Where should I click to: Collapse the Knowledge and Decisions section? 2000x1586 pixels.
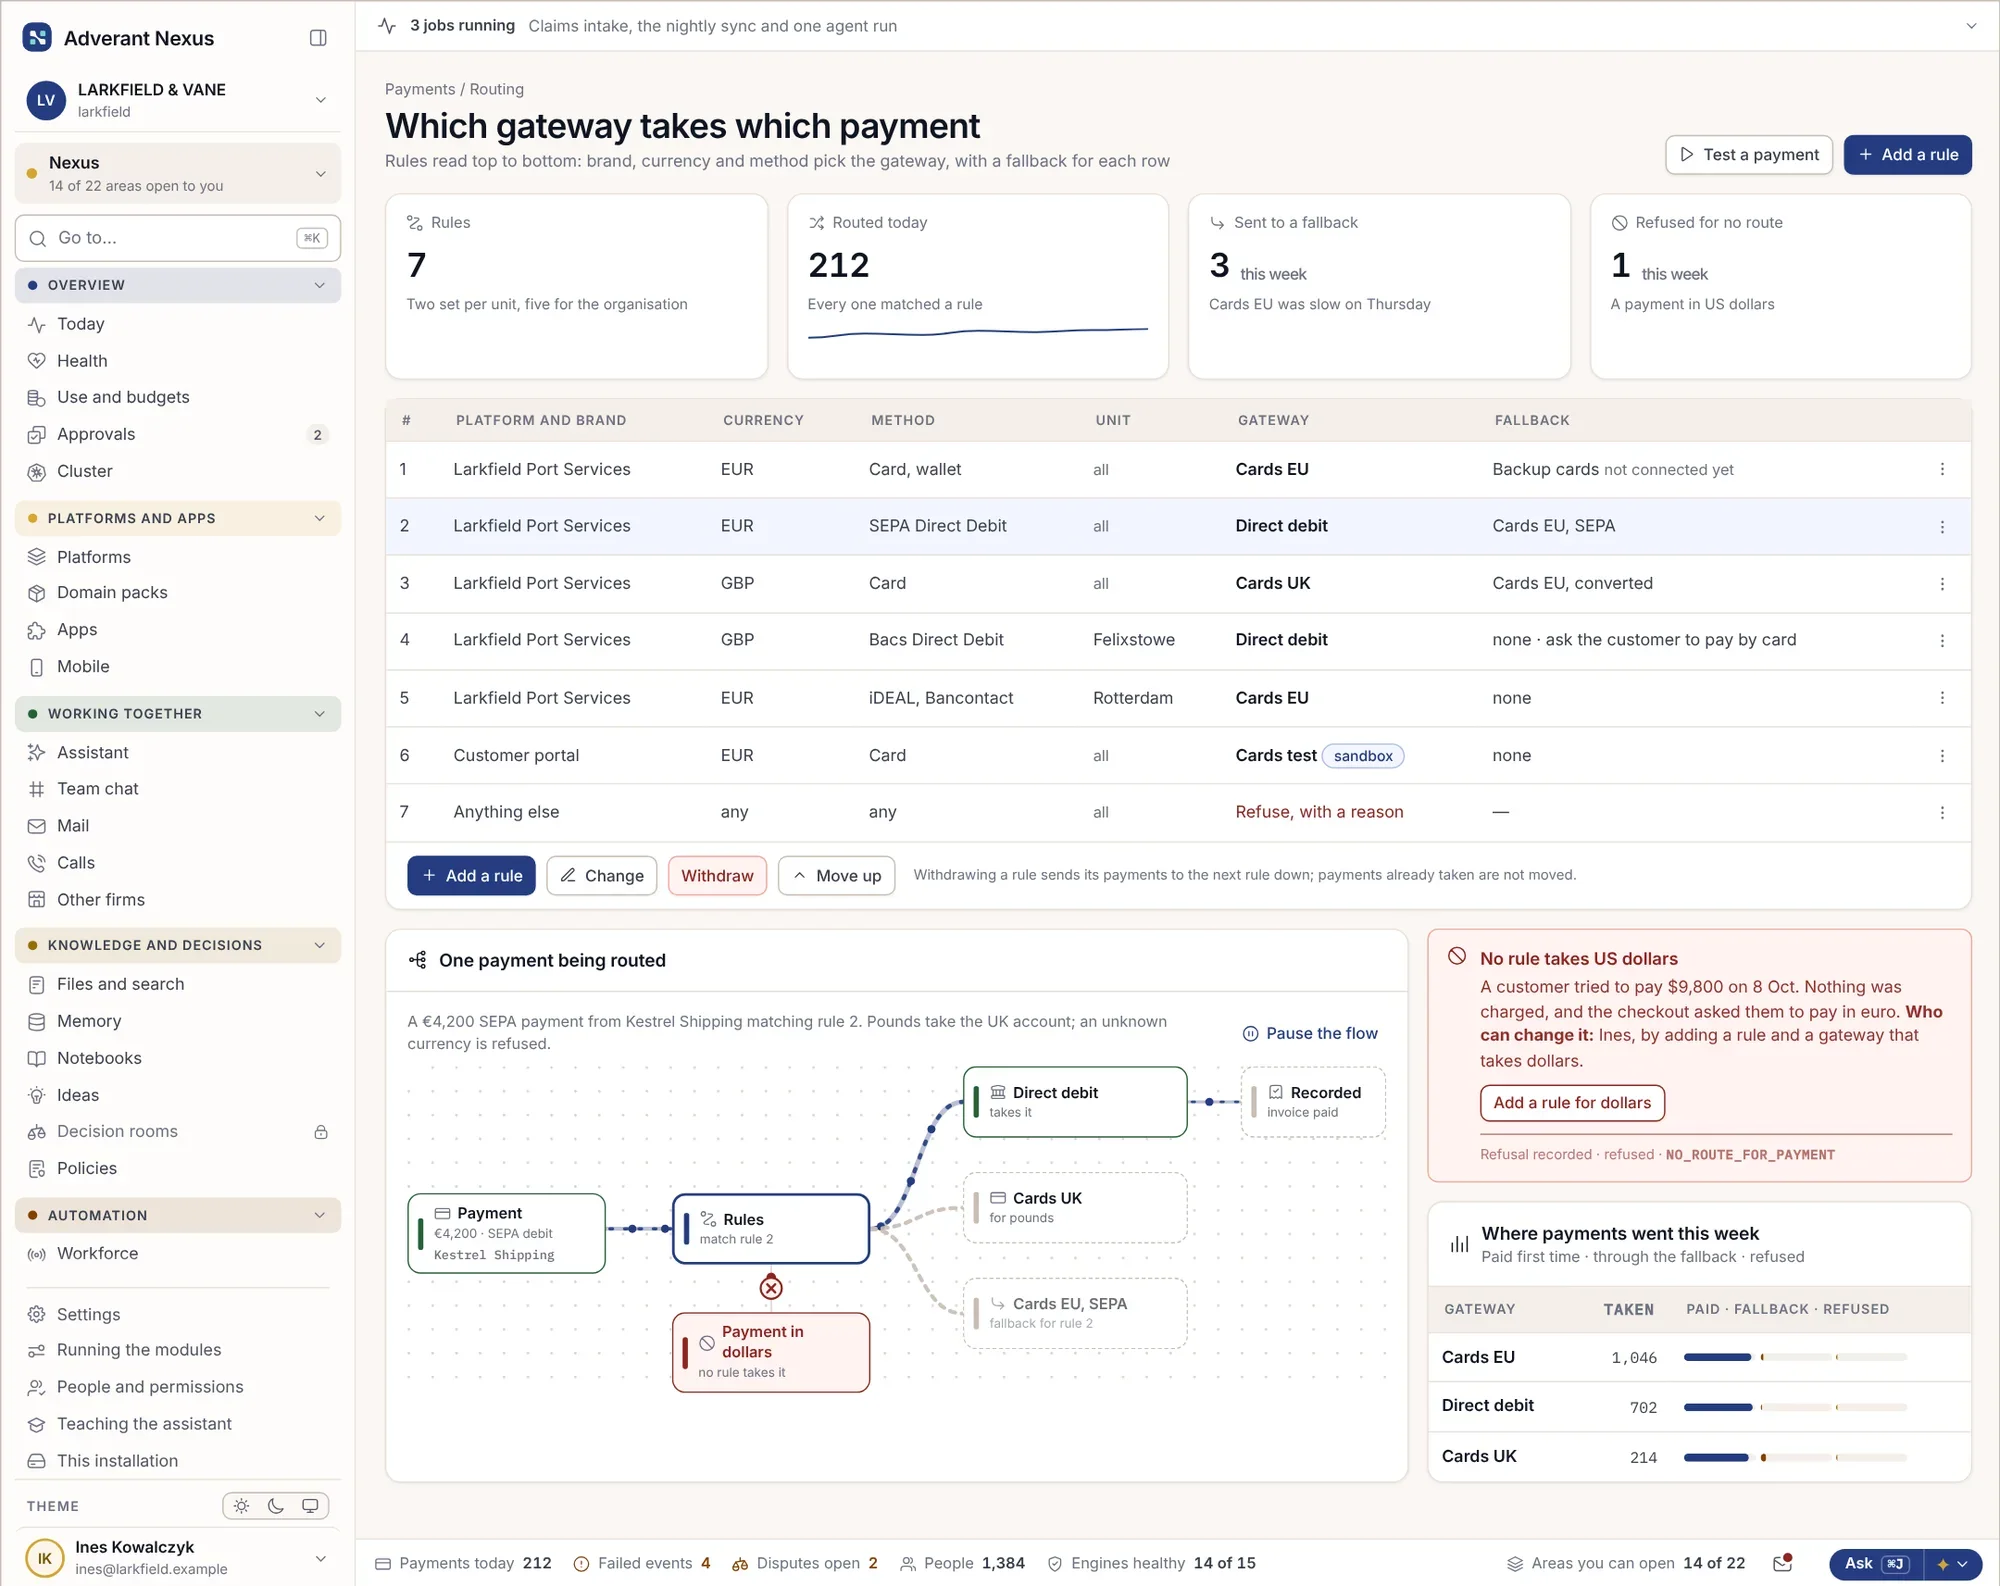[178, 946]
